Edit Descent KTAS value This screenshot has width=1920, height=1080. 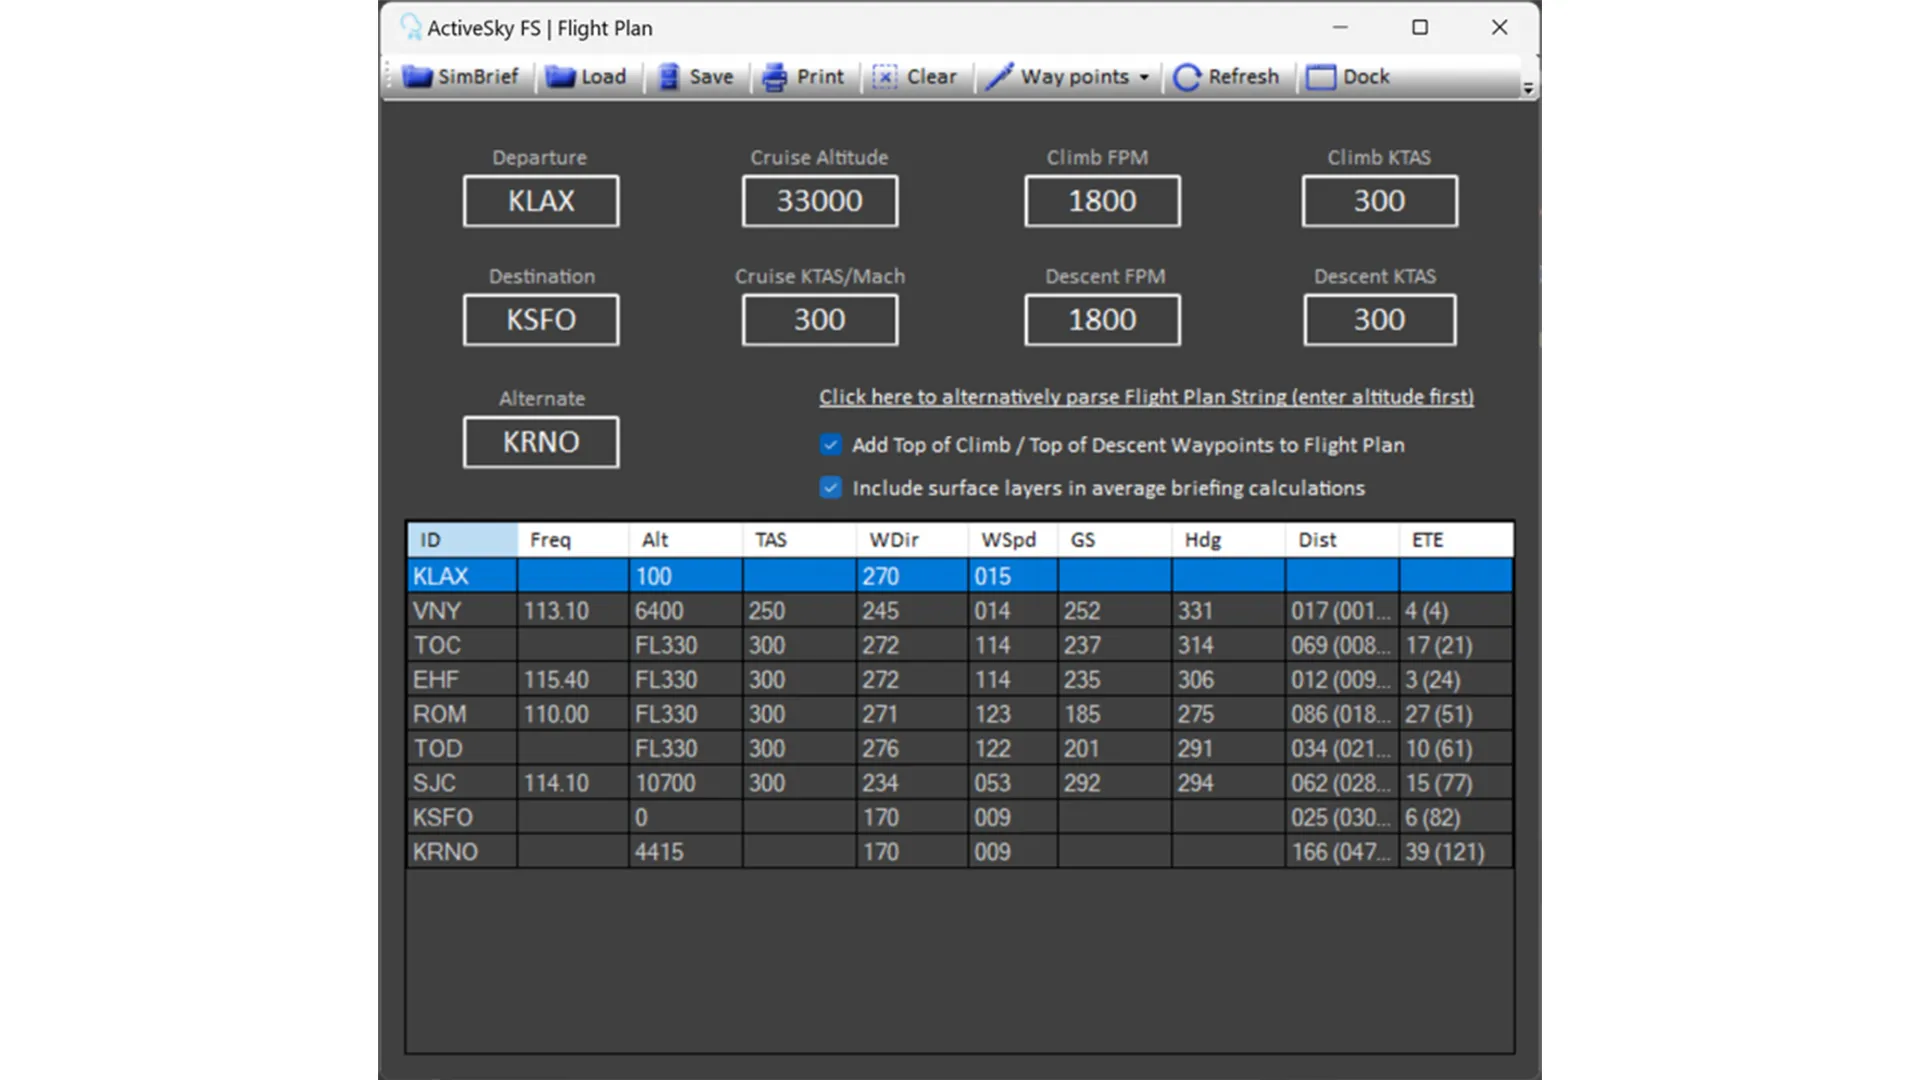pos(1380,320)
